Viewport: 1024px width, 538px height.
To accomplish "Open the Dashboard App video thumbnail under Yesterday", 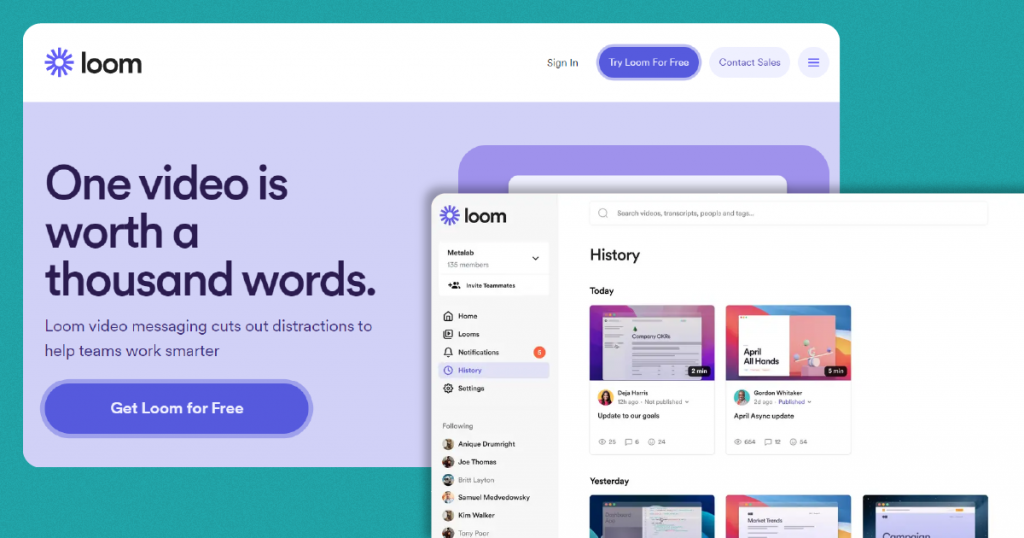I will point(652,516).
